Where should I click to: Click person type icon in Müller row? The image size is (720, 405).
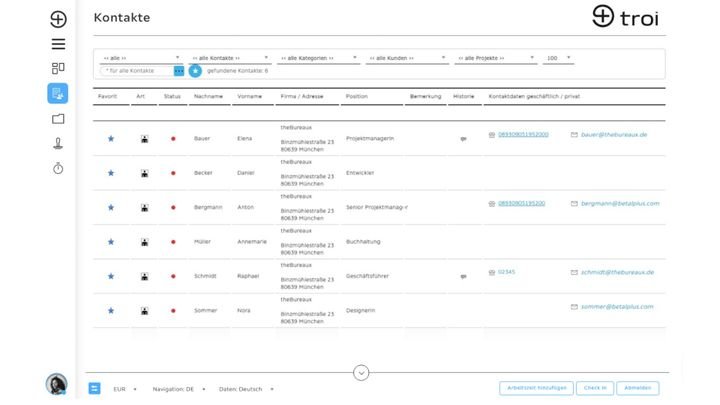[145, 242]
